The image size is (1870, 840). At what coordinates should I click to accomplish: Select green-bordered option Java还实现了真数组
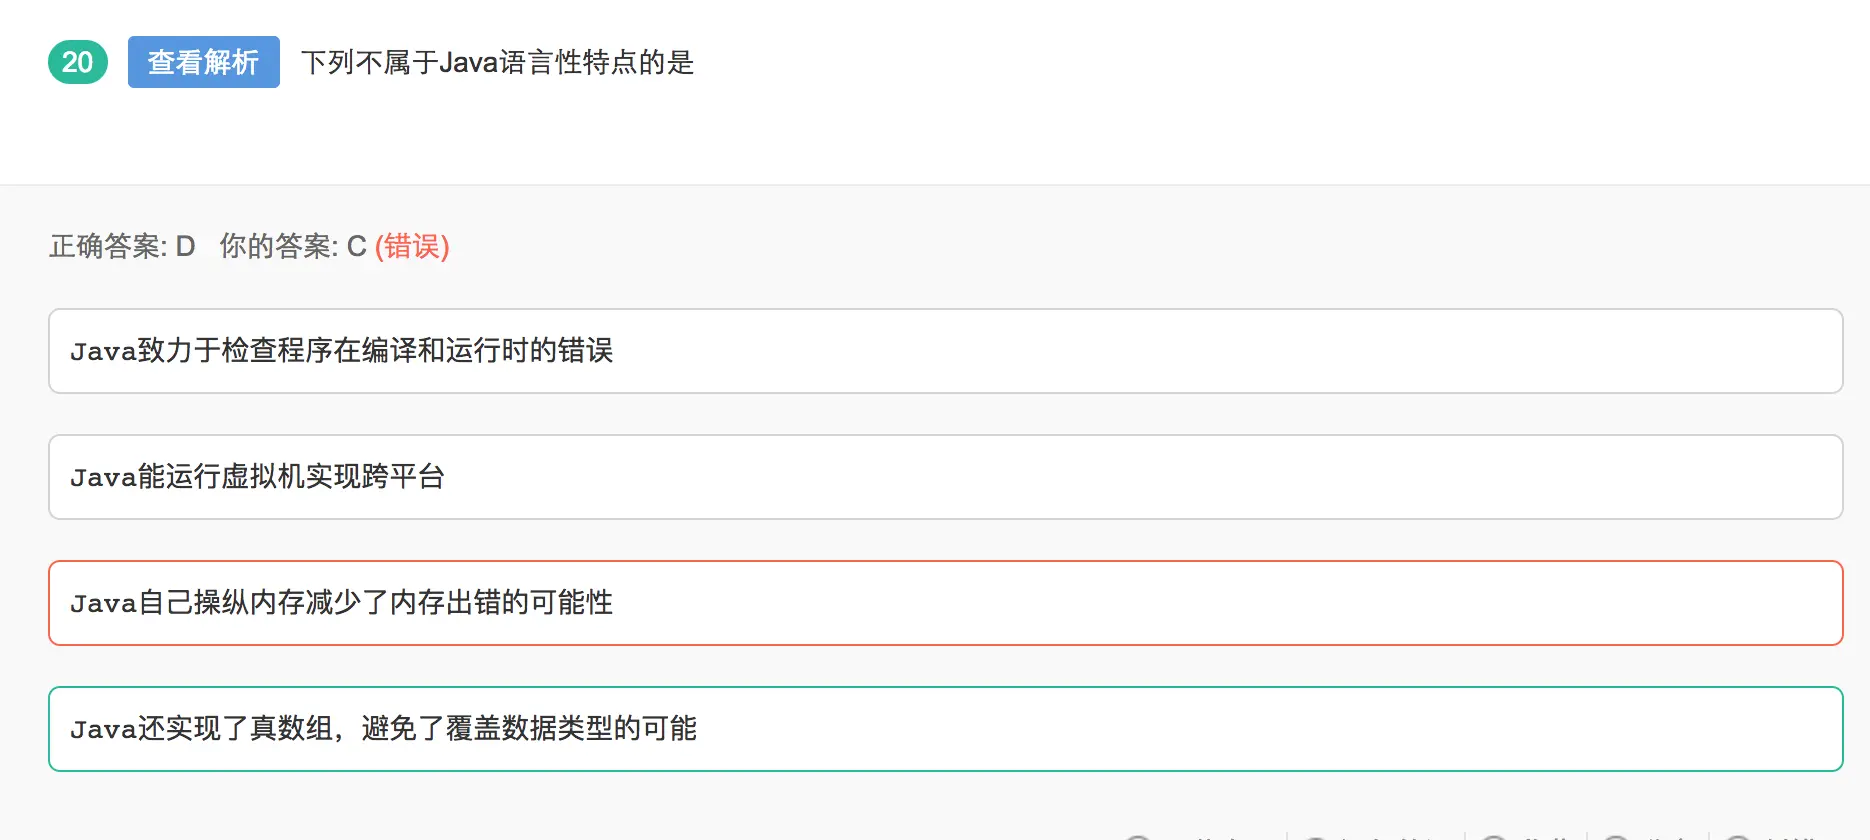pos(383,729)
